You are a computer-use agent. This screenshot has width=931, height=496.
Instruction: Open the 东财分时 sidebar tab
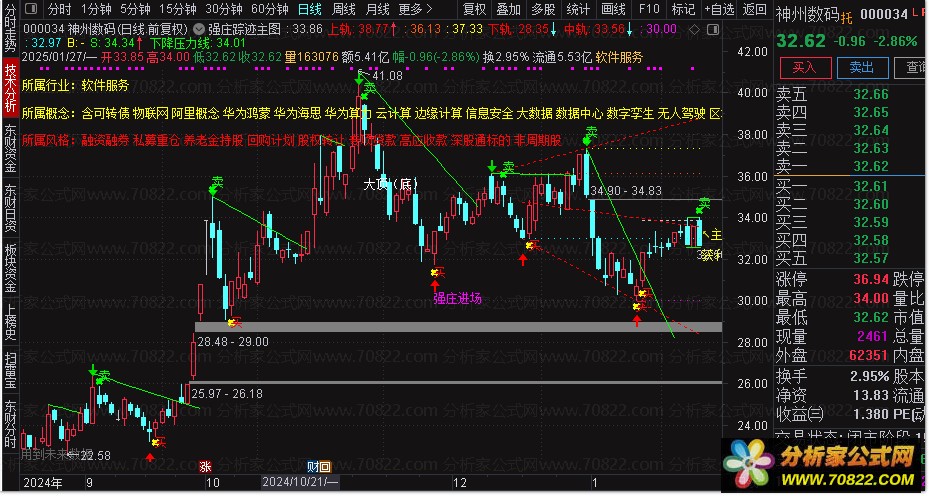10,425
